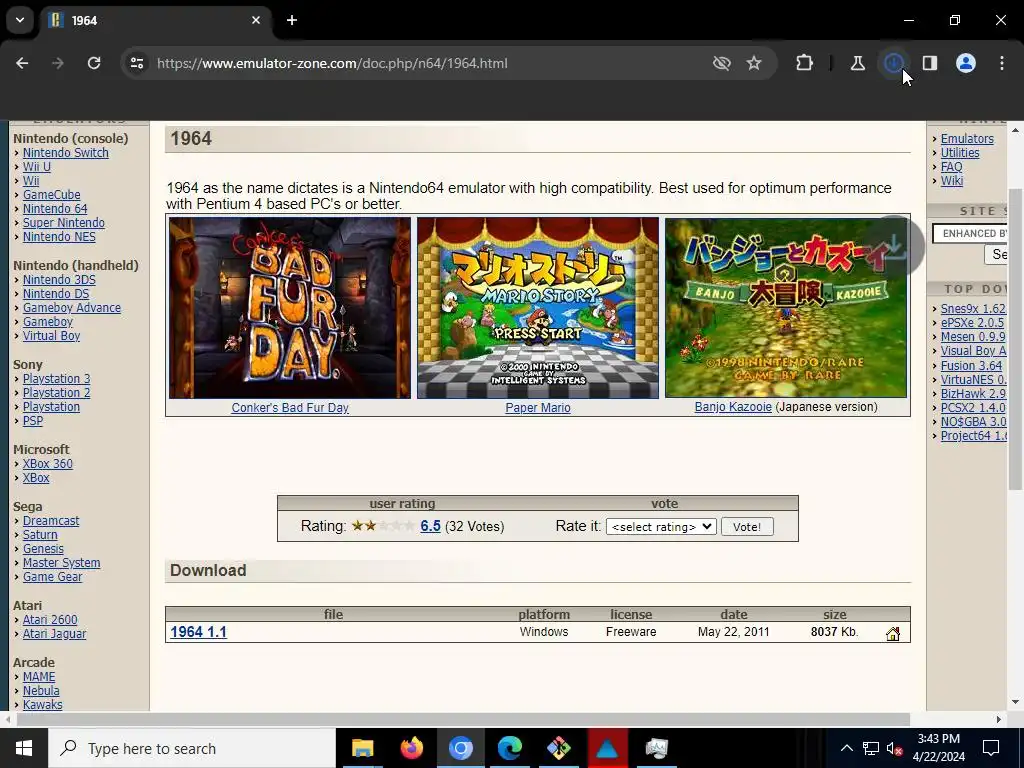Open the red triangle taskbar app
1024x768 pixels.
pos(607,748)
